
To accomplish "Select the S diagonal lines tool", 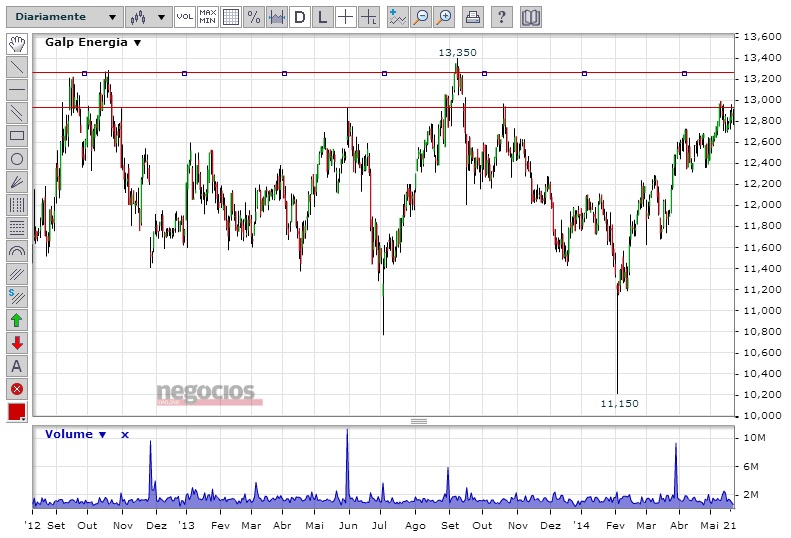I will click(x=17, y=297).
